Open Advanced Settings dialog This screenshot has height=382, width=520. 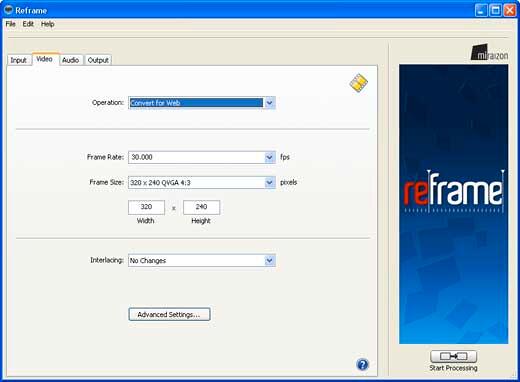(x=169, y=314)
